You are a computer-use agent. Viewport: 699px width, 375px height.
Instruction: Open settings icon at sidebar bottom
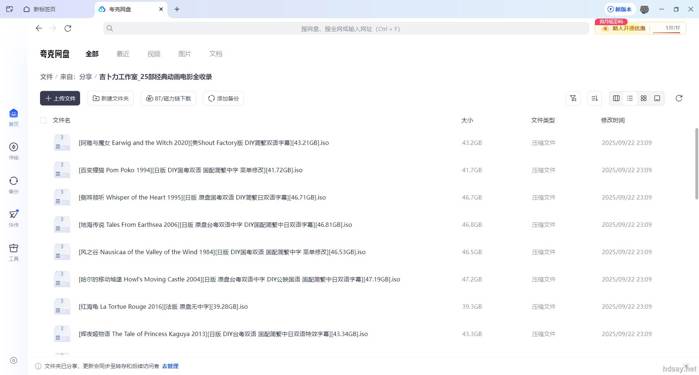[x=14, y=360]
